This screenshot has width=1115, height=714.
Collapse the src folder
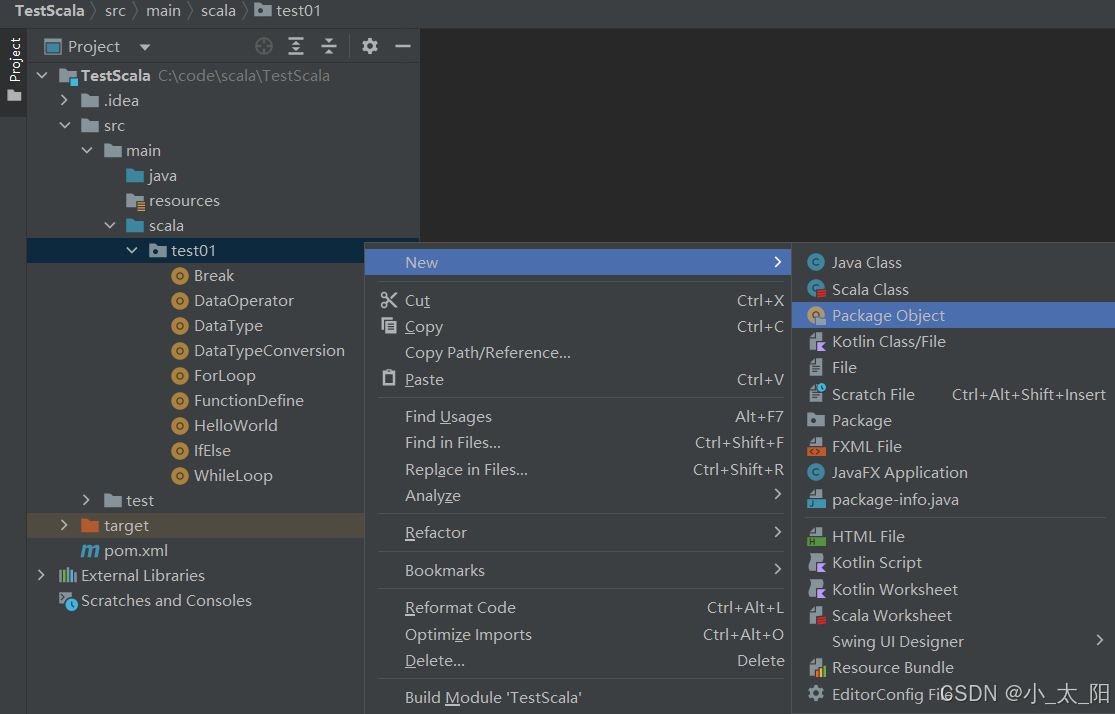tap(65, 125)
